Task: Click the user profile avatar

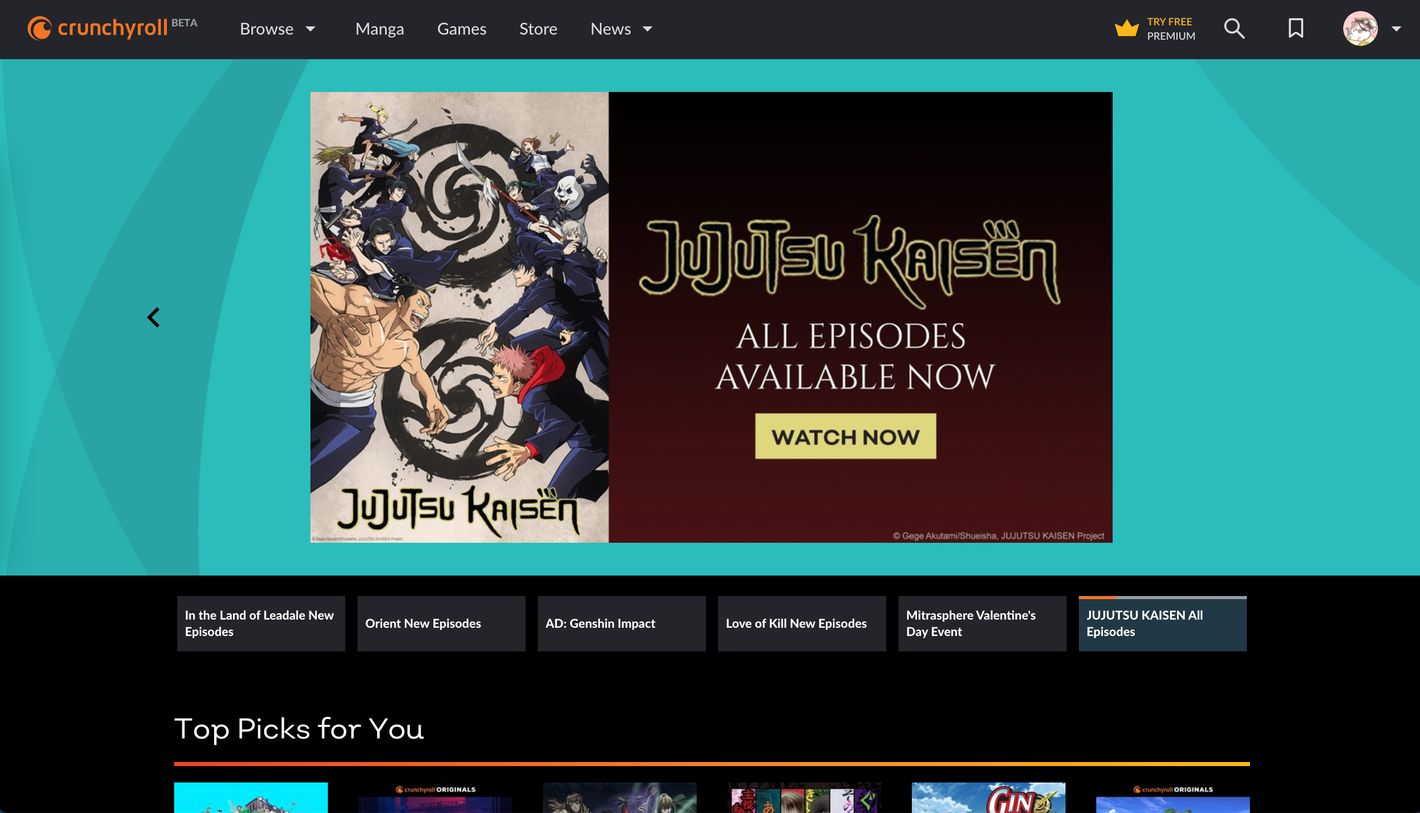Action: [1360, 29]
